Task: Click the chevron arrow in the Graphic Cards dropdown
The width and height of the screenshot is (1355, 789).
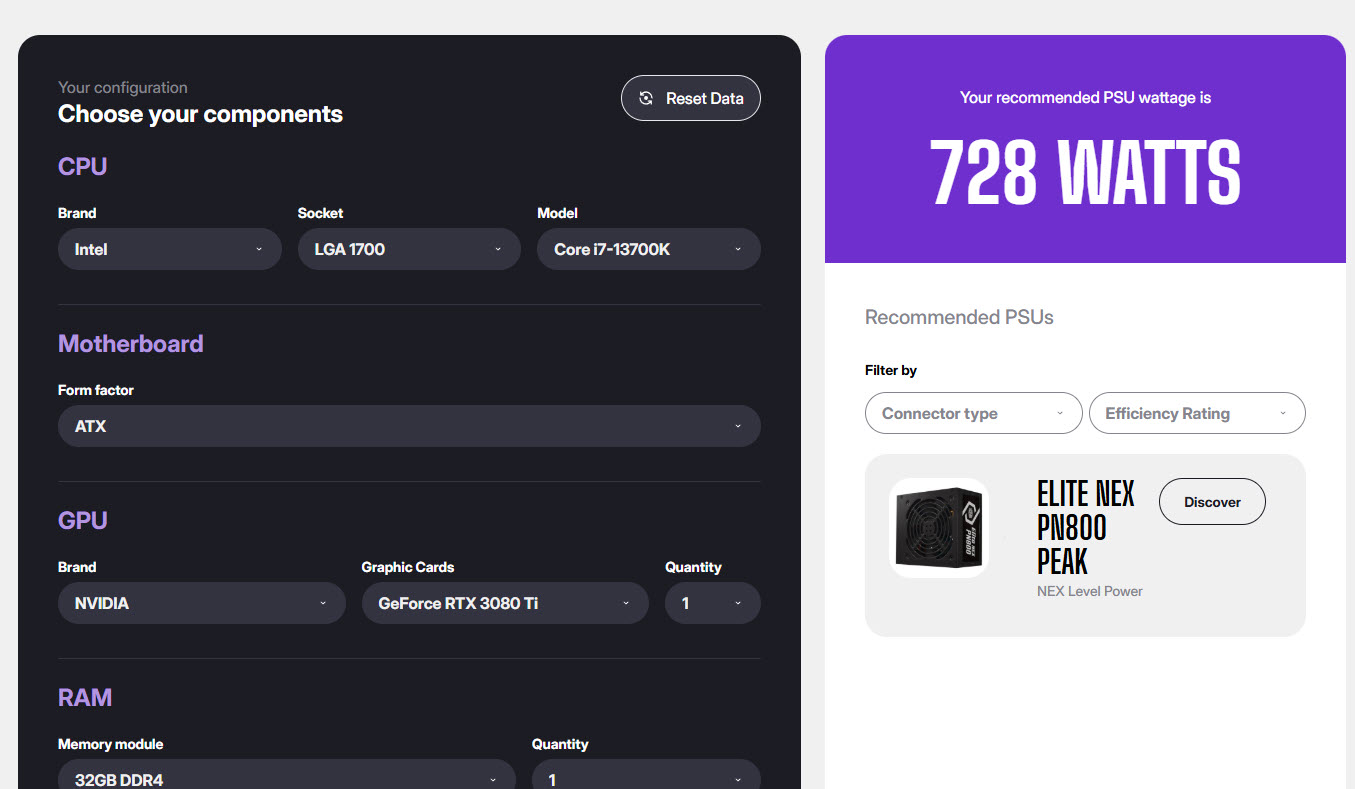Action: pyautogui.click(x=626, y=603)
